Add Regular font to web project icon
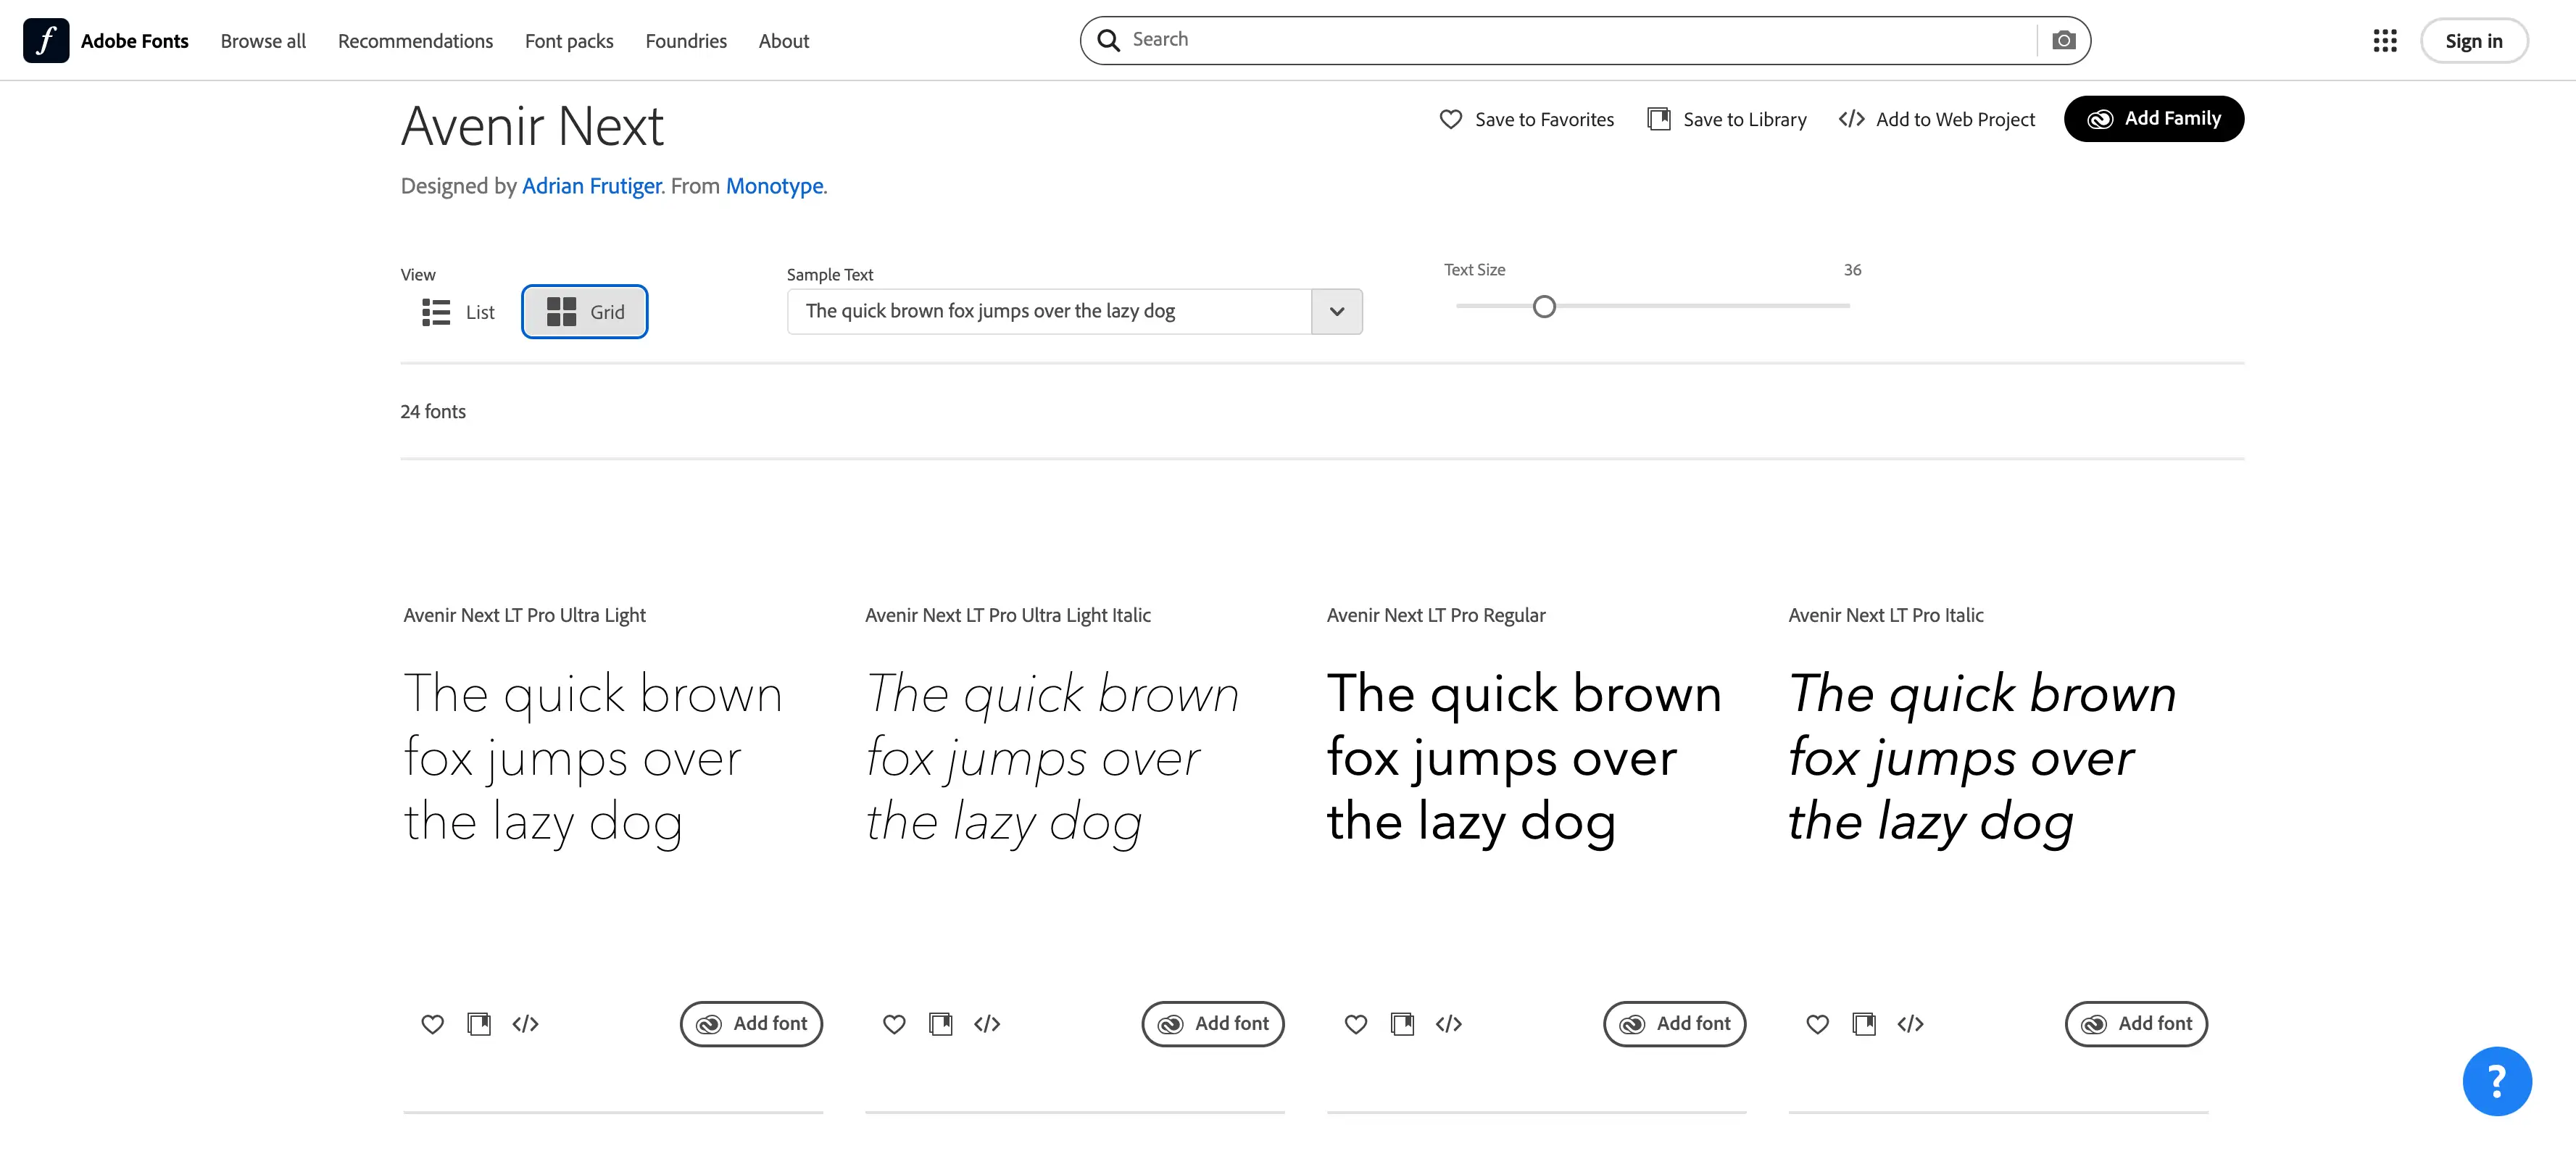 [x=1449, y=1024]
